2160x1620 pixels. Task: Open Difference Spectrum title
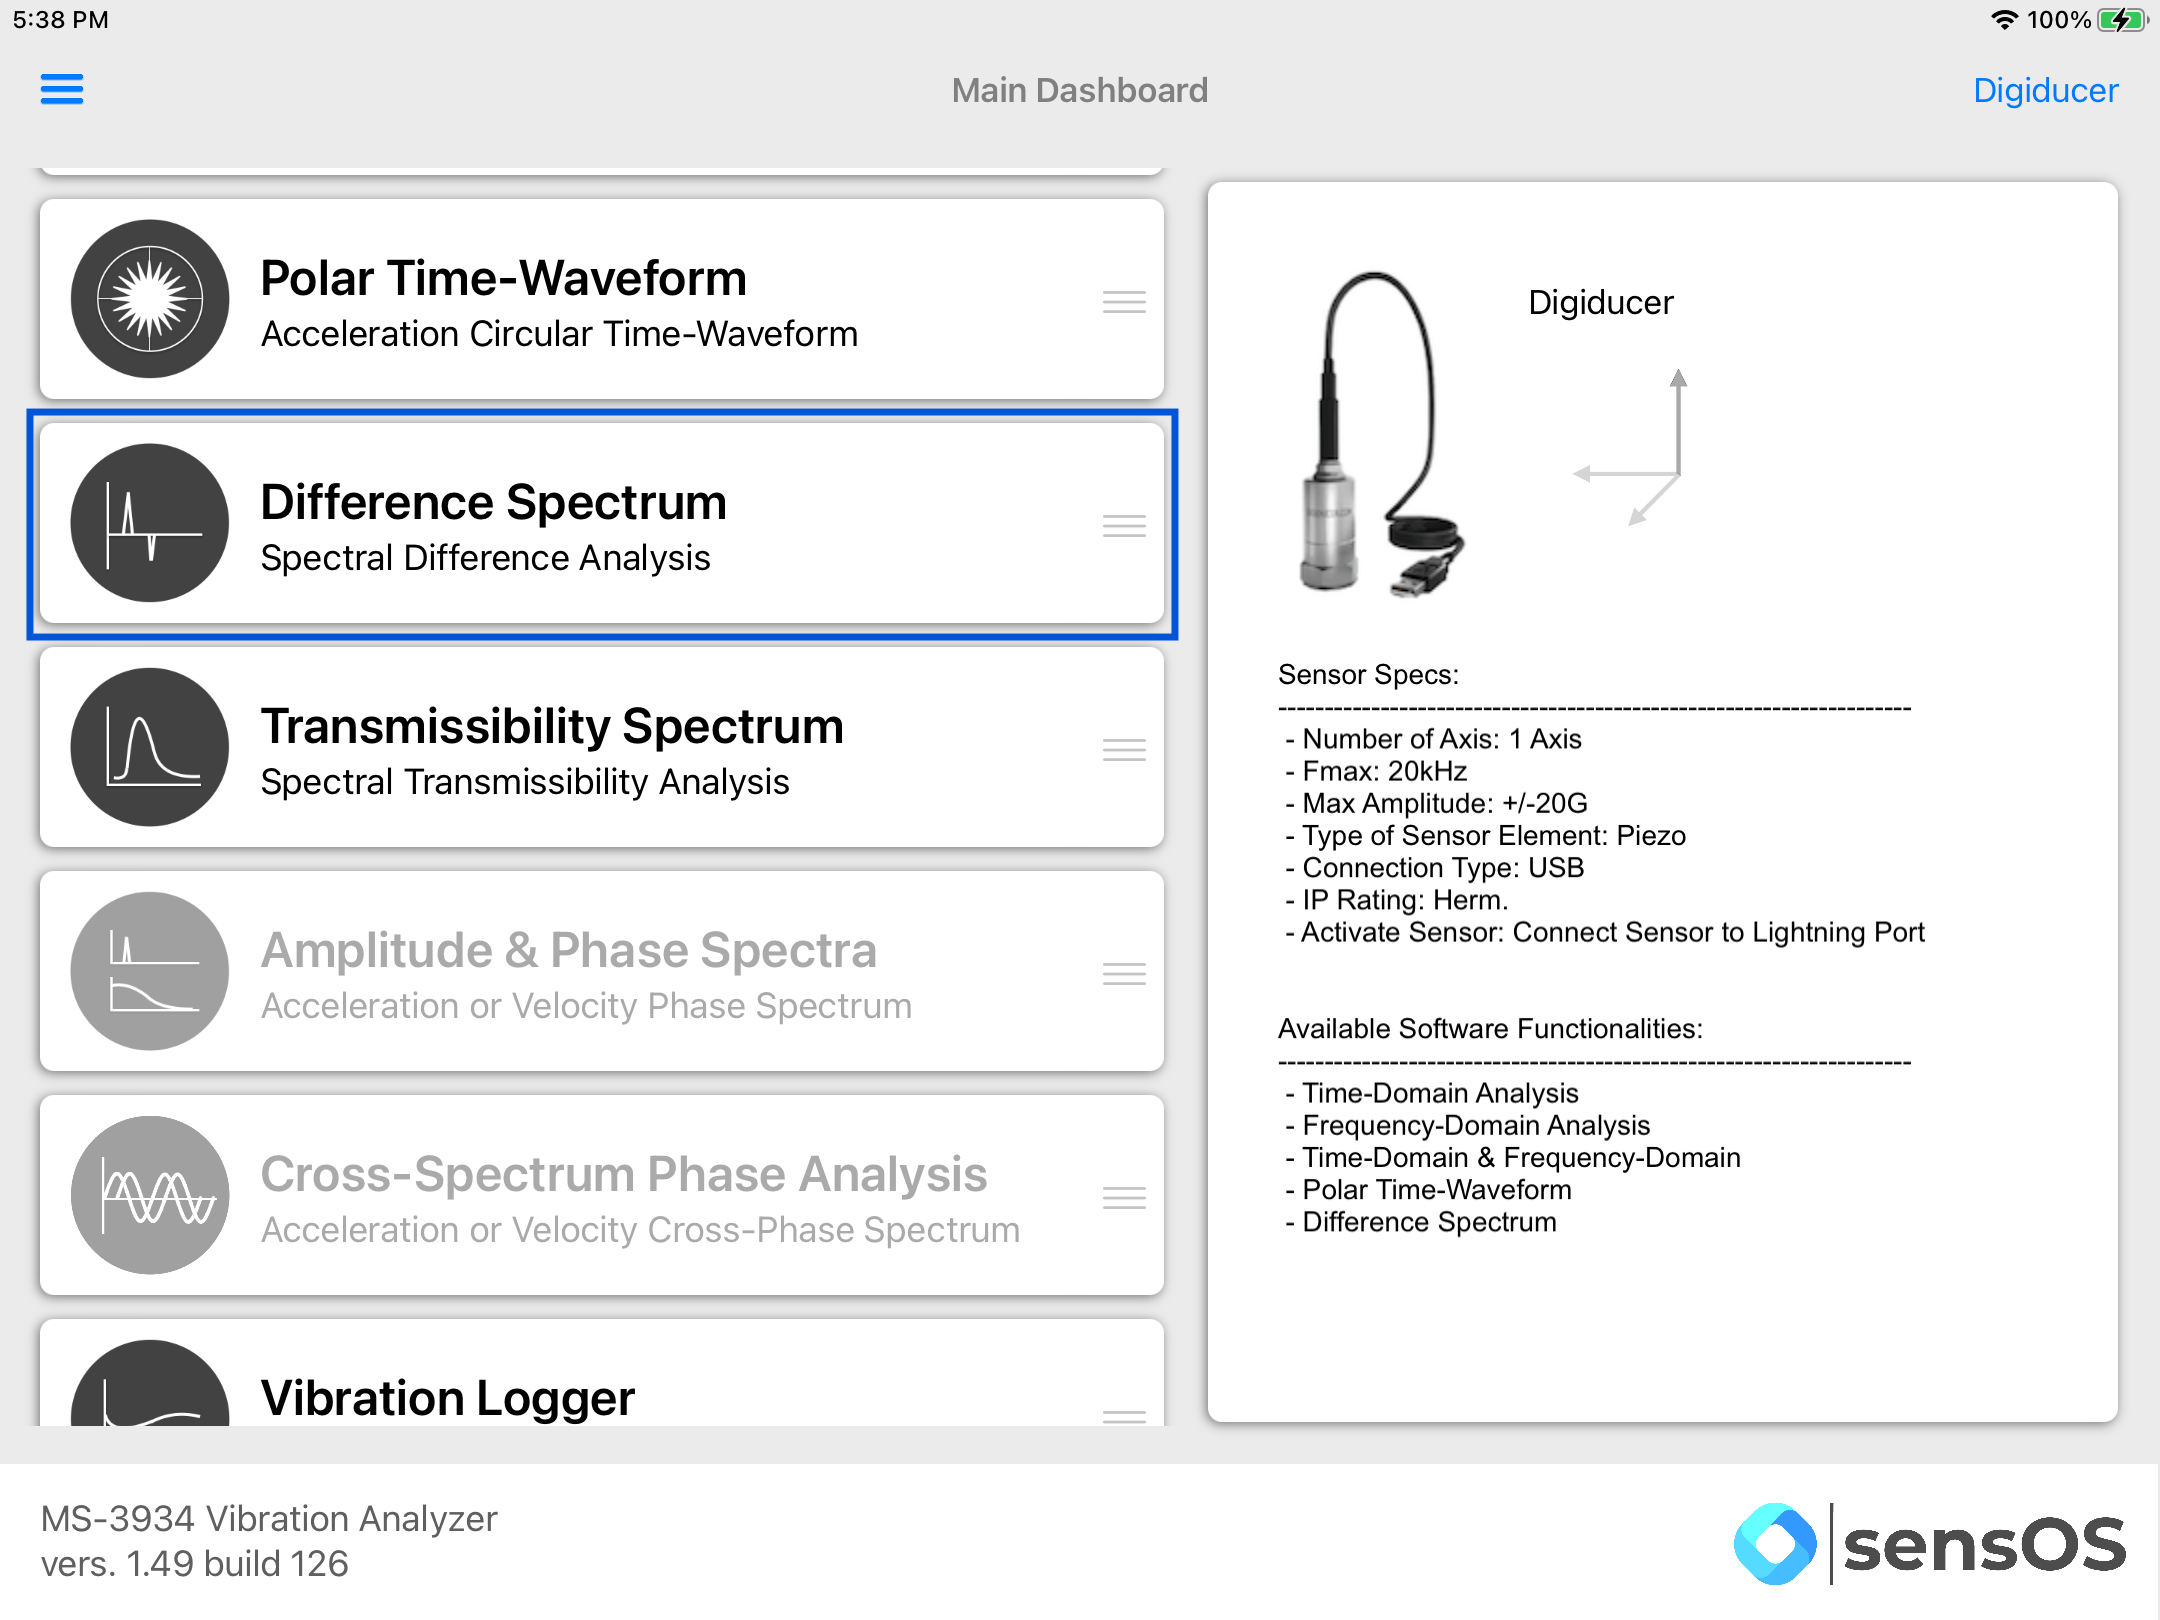(494, 502)
